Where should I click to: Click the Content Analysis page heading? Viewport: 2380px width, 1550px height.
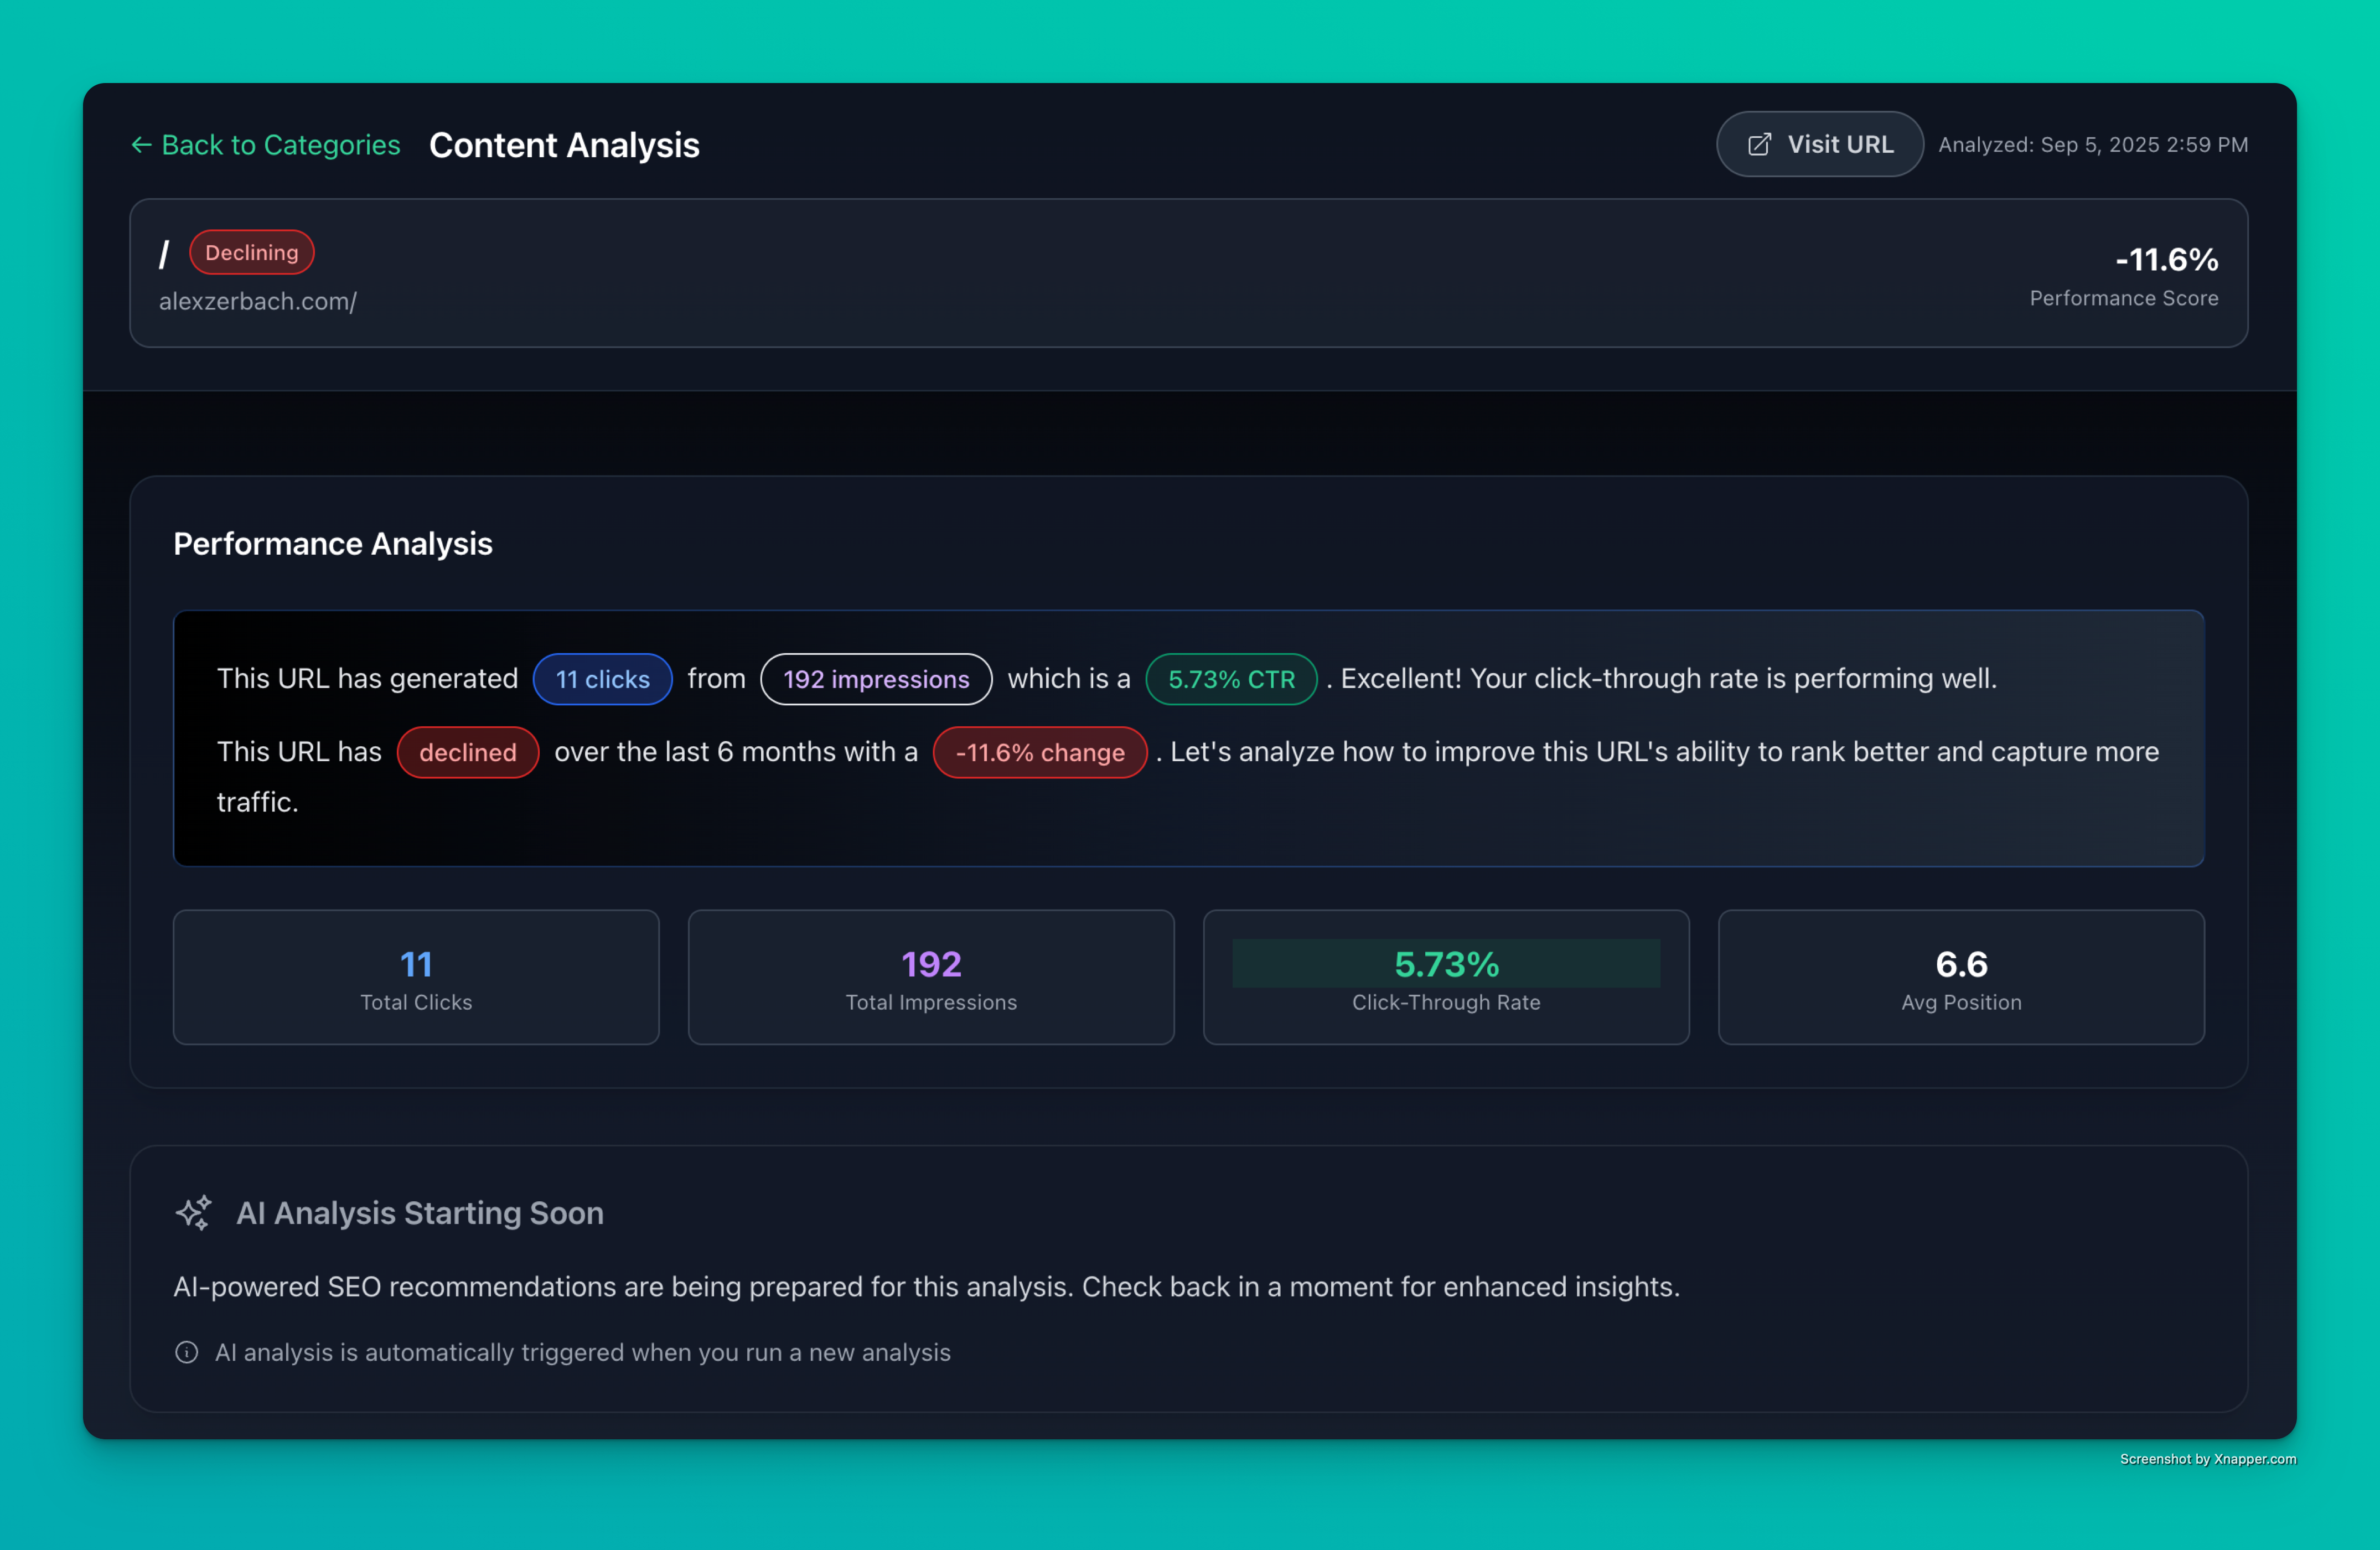pyautogui.click(x=564, y=145)
